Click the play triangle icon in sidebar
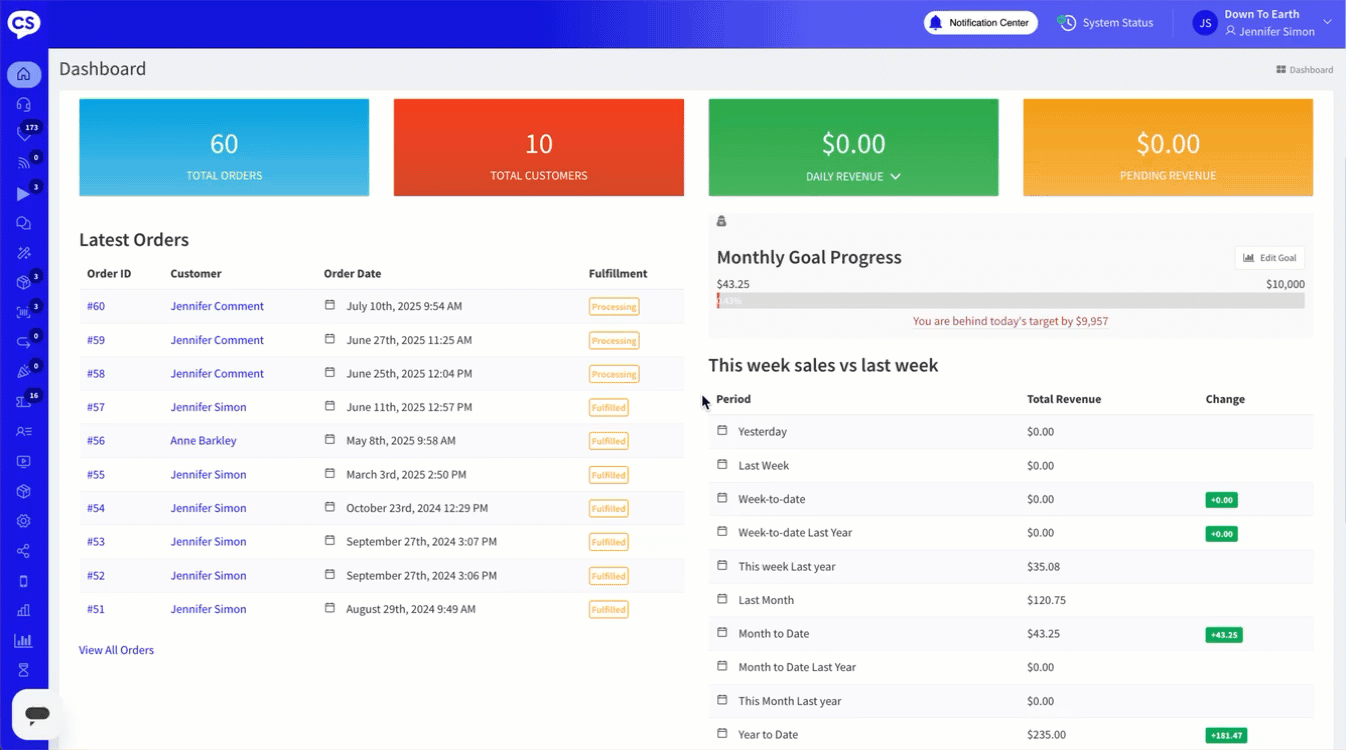The height and width of the screenshot is (750, 1346). pos(24,194)
